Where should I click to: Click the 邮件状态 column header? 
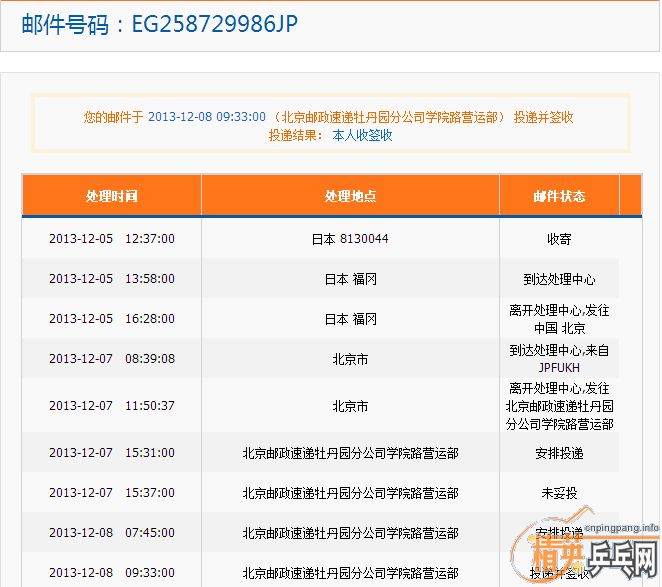(559, 196)
